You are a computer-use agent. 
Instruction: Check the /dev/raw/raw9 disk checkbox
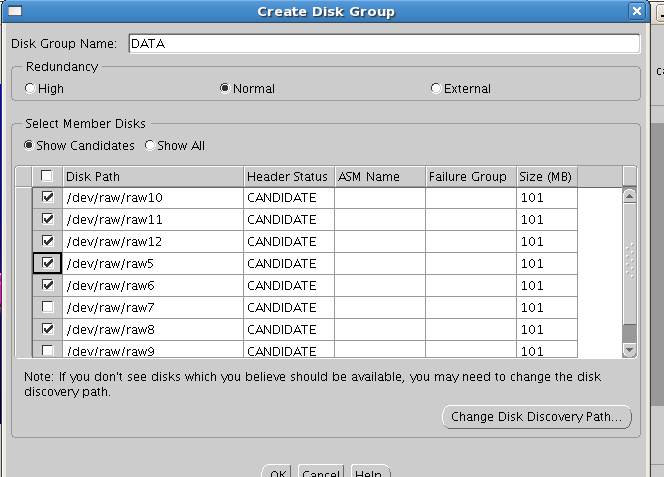48,350
